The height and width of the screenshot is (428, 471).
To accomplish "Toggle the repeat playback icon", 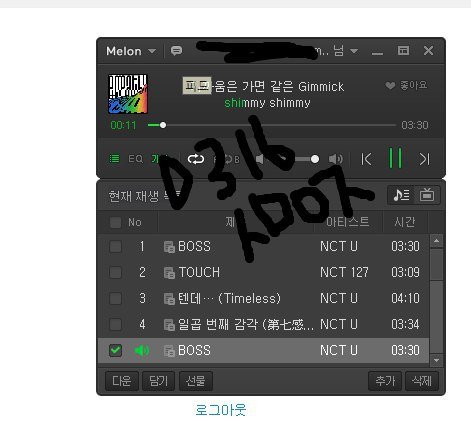I will pos(196,159).
